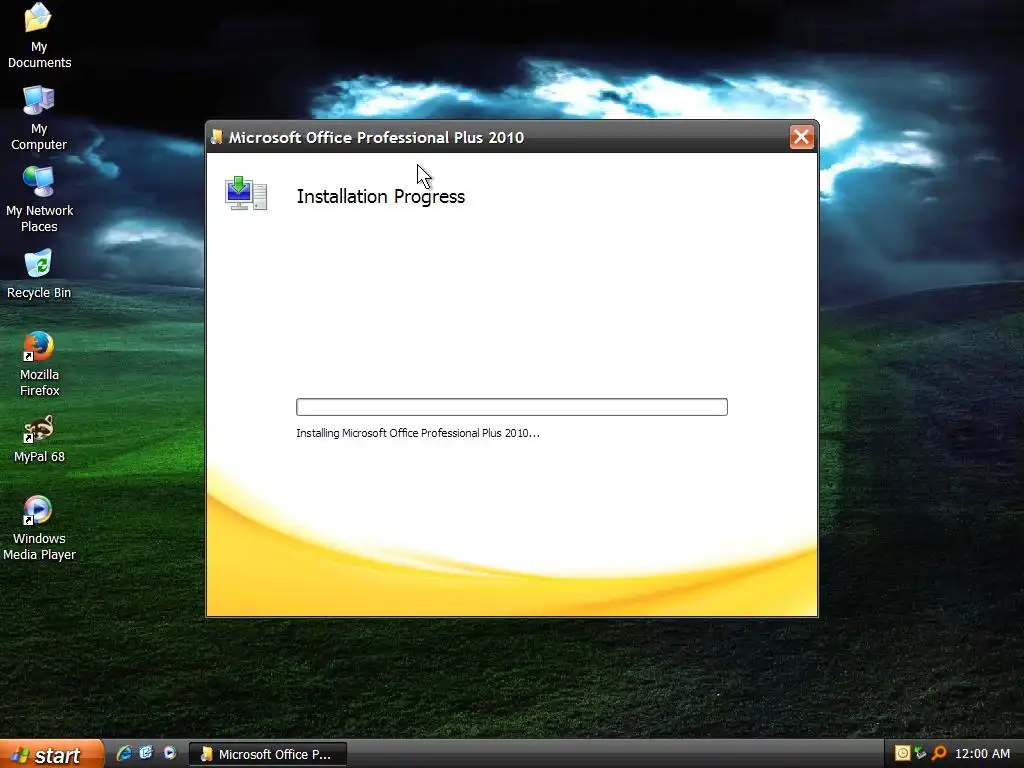Launch Windows Media Player desktop shortcut

click(39, 528)
